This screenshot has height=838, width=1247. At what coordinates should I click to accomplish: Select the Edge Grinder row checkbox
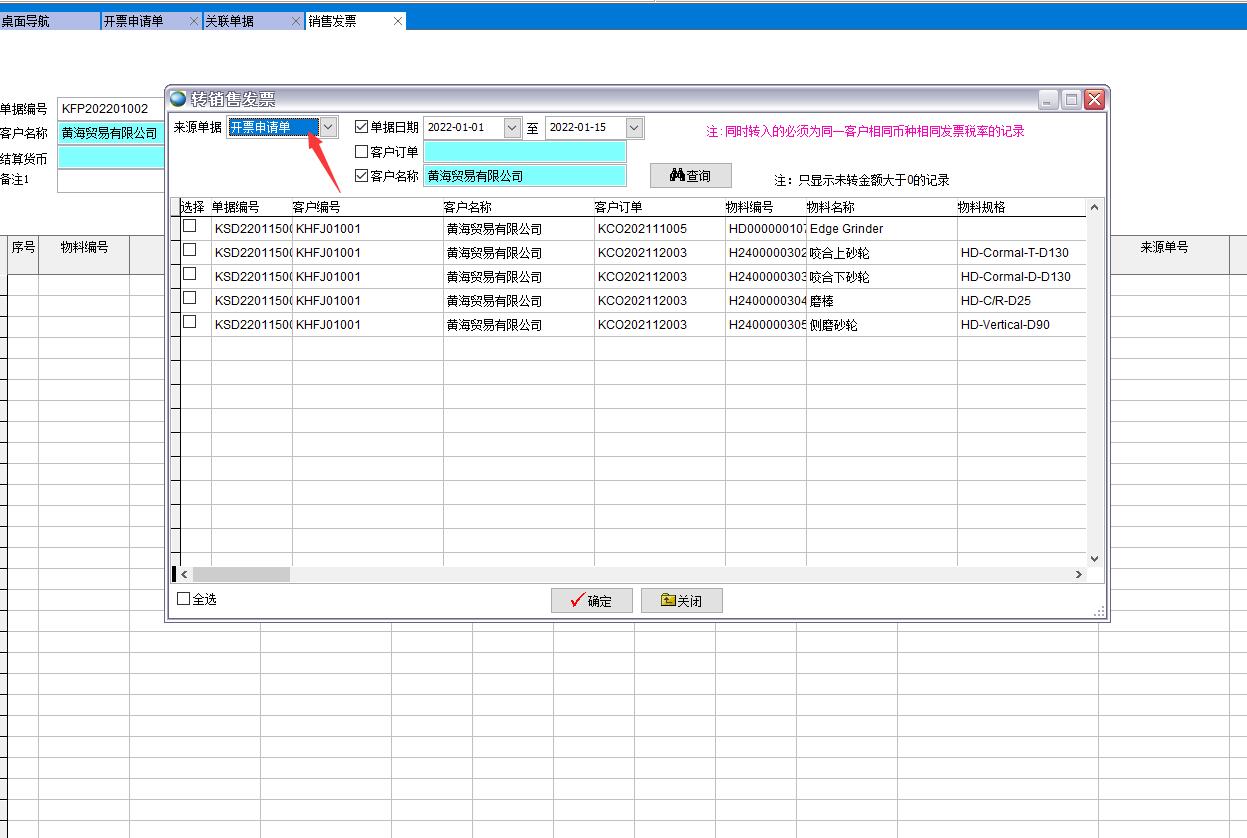click(189, 227)
